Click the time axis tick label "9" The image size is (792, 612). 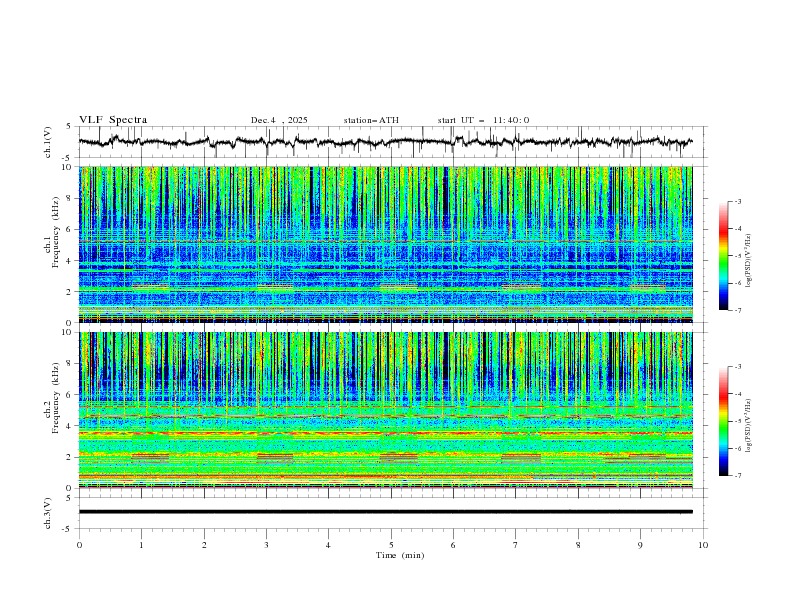640,545
